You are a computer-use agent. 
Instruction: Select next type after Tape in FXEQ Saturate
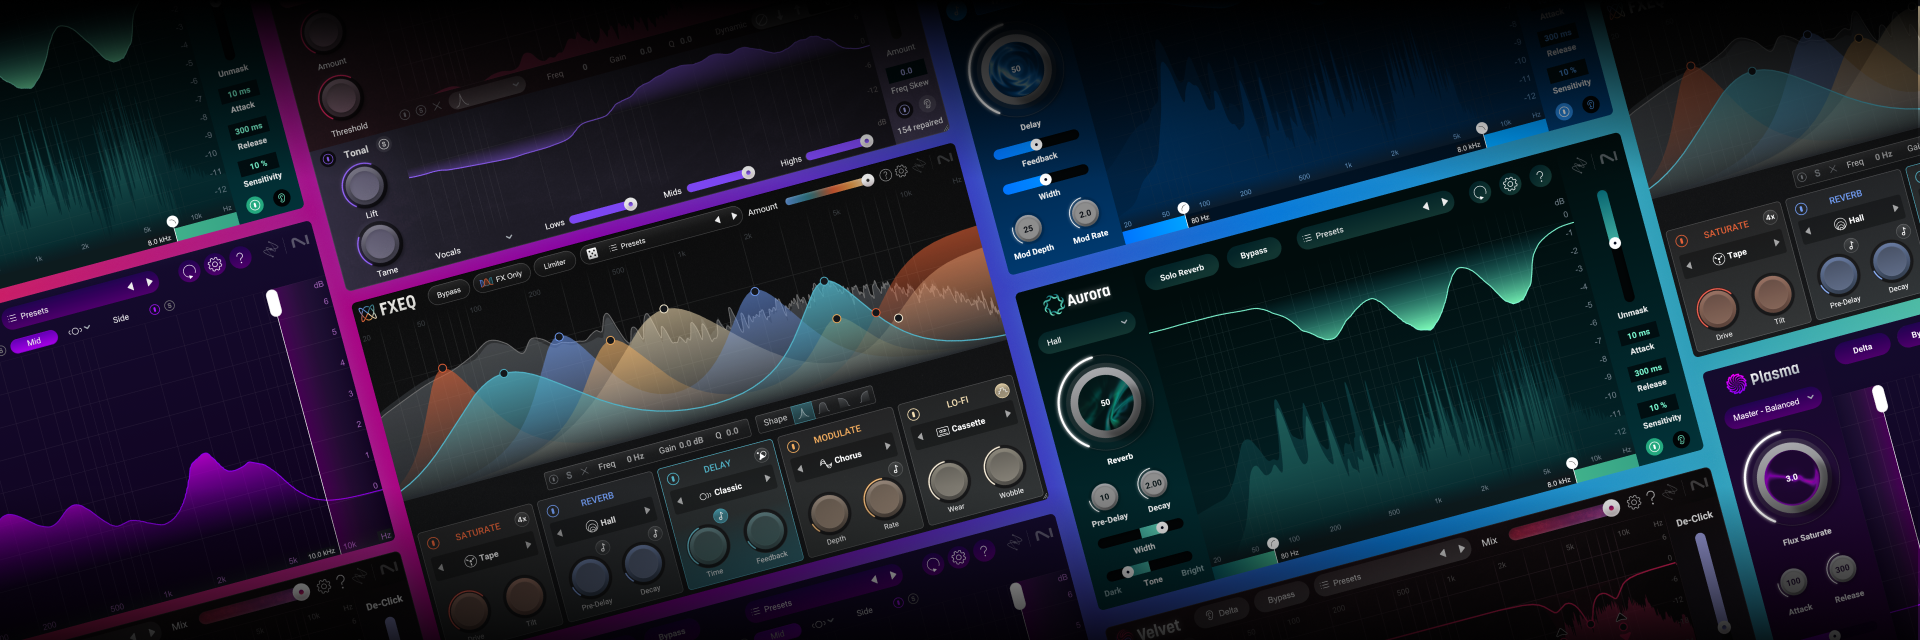528,545
